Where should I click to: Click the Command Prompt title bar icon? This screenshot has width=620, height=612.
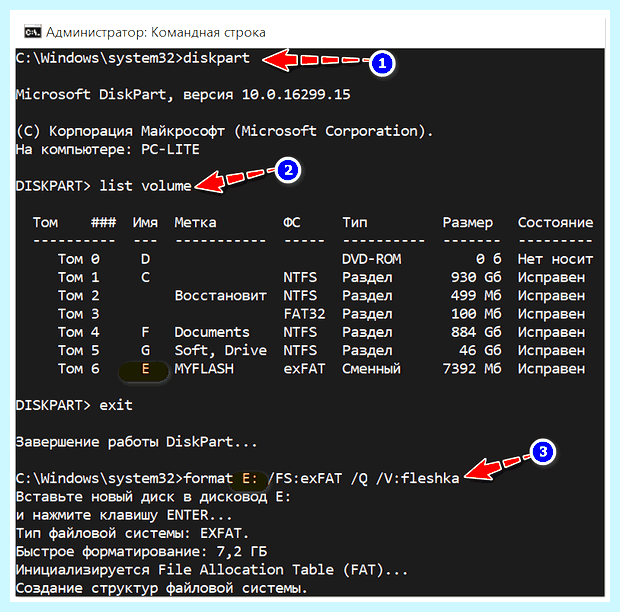[x=32, y=32]
